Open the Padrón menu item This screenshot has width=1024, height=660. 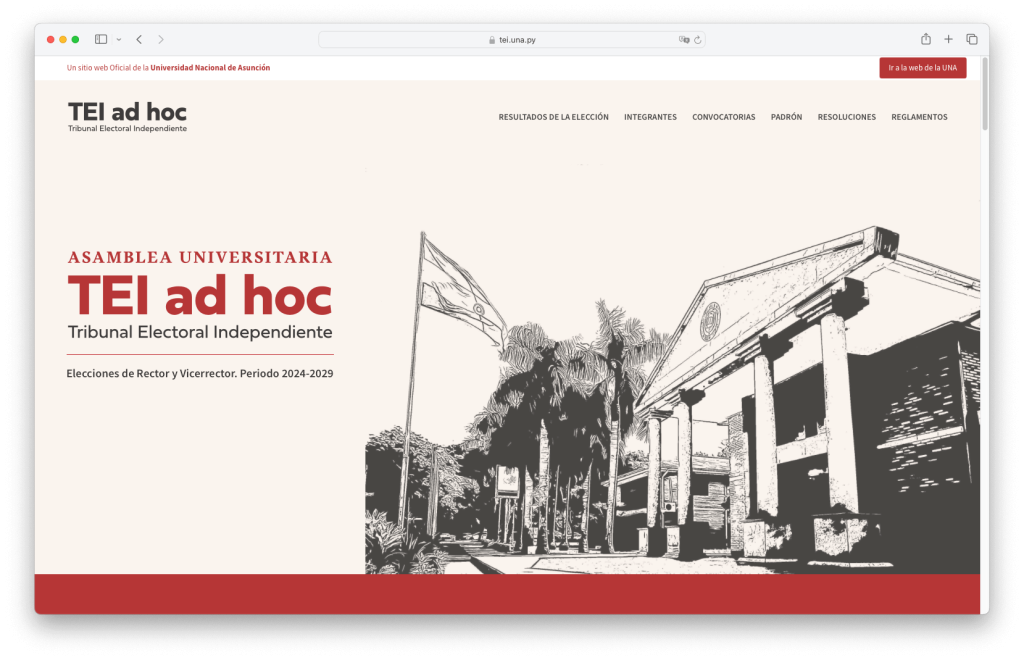point(786,117)
